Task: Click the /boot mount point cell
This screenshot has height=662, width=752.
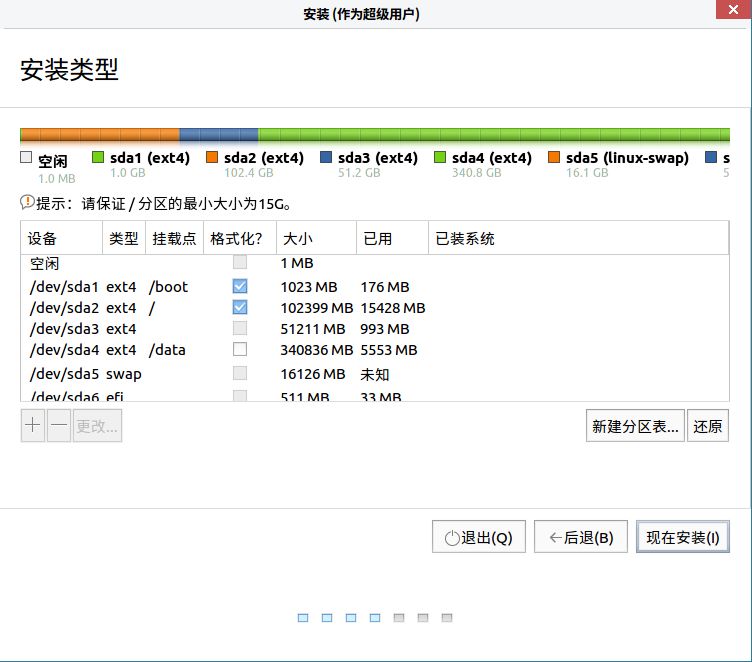Action: tap(168, 287)
